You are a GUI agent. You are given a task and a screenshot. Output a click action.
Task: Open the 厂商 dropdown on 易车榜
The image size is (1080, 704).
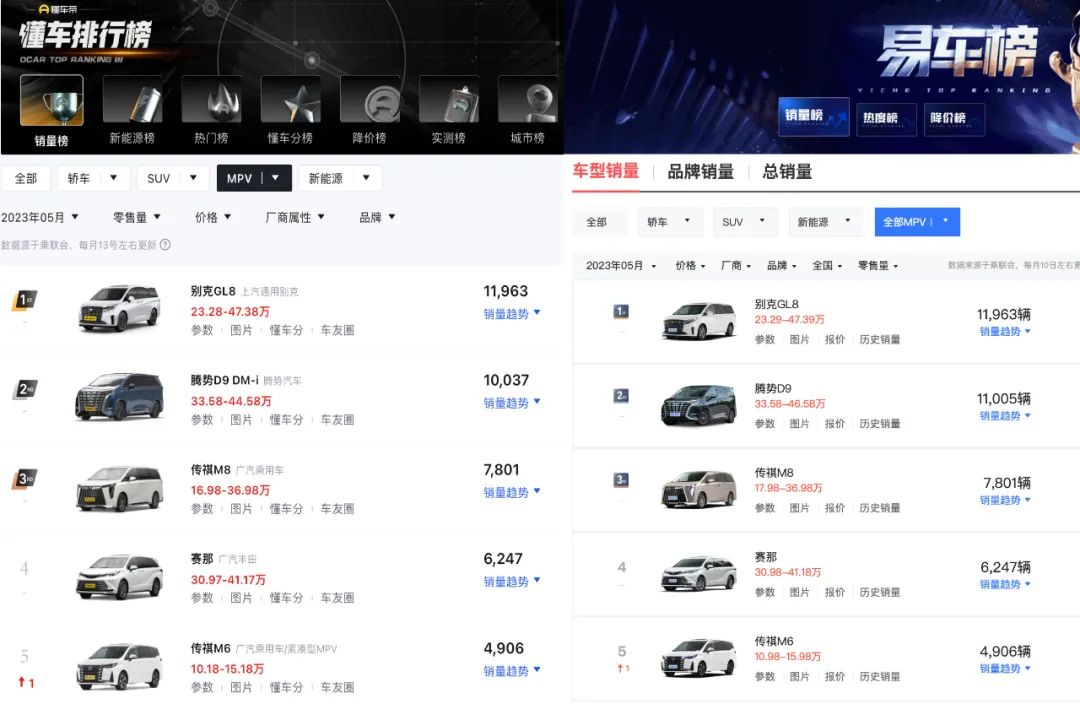[736, 266]
